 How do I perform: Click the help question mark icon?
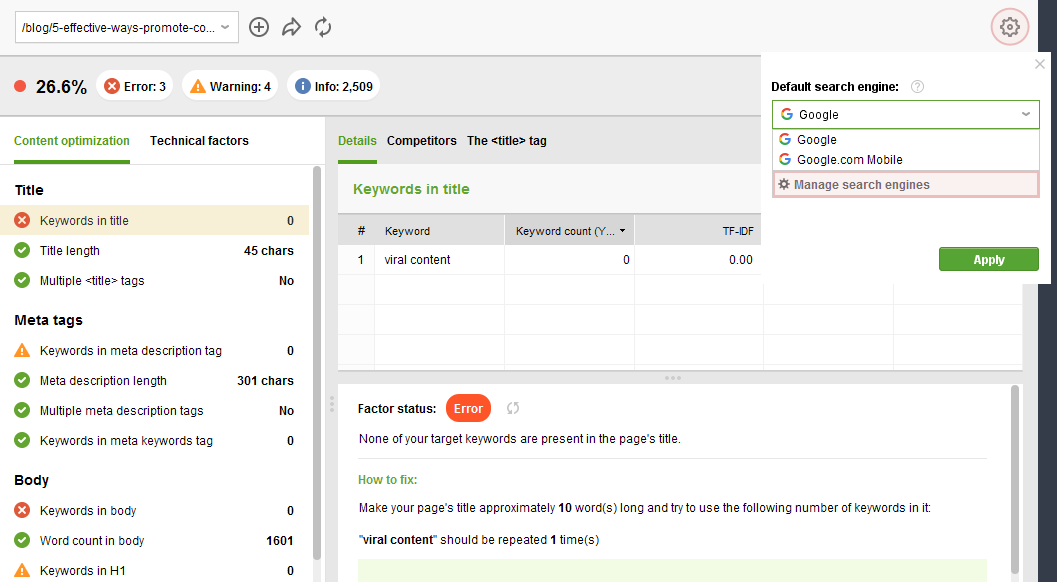pos(917,86)
